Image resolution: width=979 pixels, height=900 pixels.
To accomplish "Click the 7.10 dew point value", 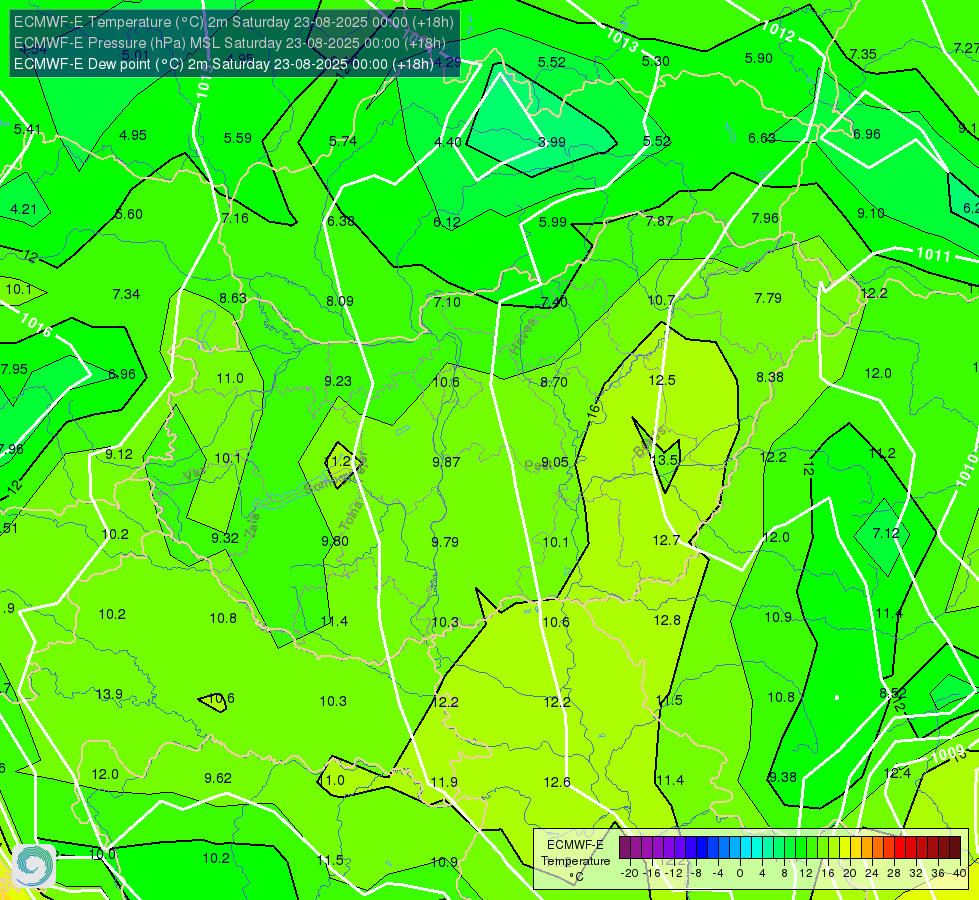I will coord(447,302).
